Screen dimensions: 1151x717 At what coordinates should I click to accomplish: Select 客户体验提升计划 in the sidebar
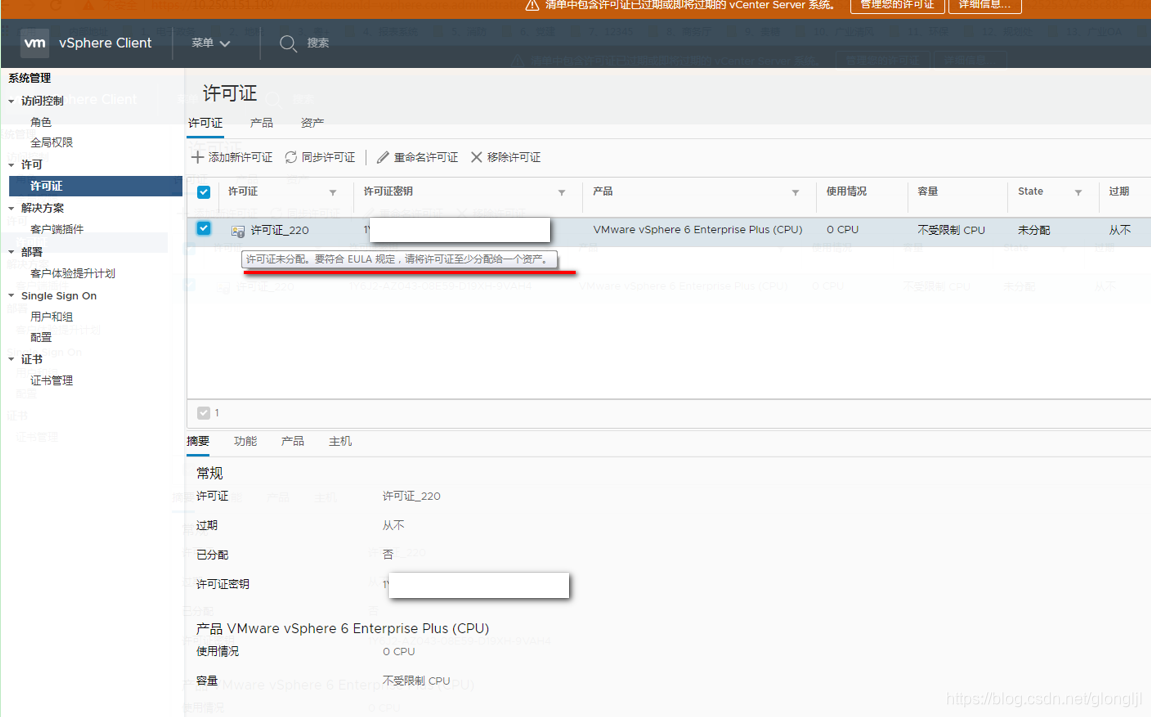click(x=73, y=273)
